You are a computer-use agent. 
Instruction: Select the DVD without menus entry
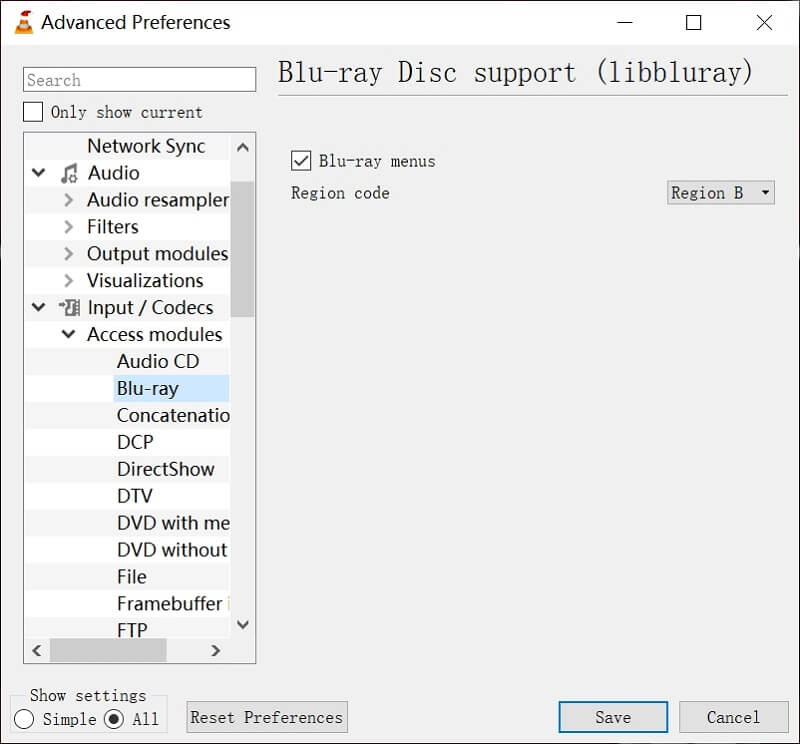pyautogui.click(x=172, y=550)
